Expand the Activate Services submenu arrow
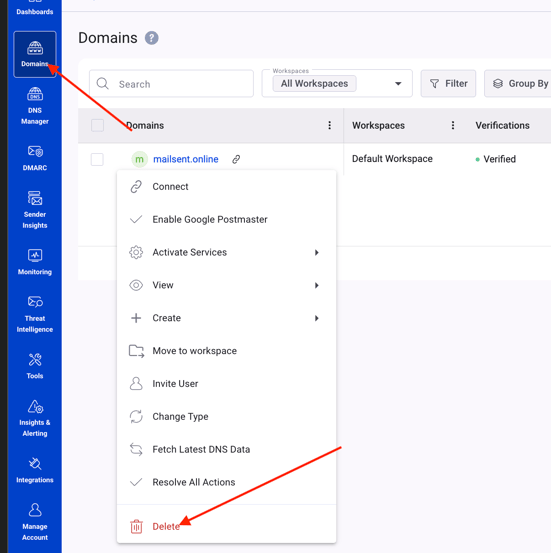The width and height of the screenshot is (551, 553). pyautogui.click(x=316, y=253)
